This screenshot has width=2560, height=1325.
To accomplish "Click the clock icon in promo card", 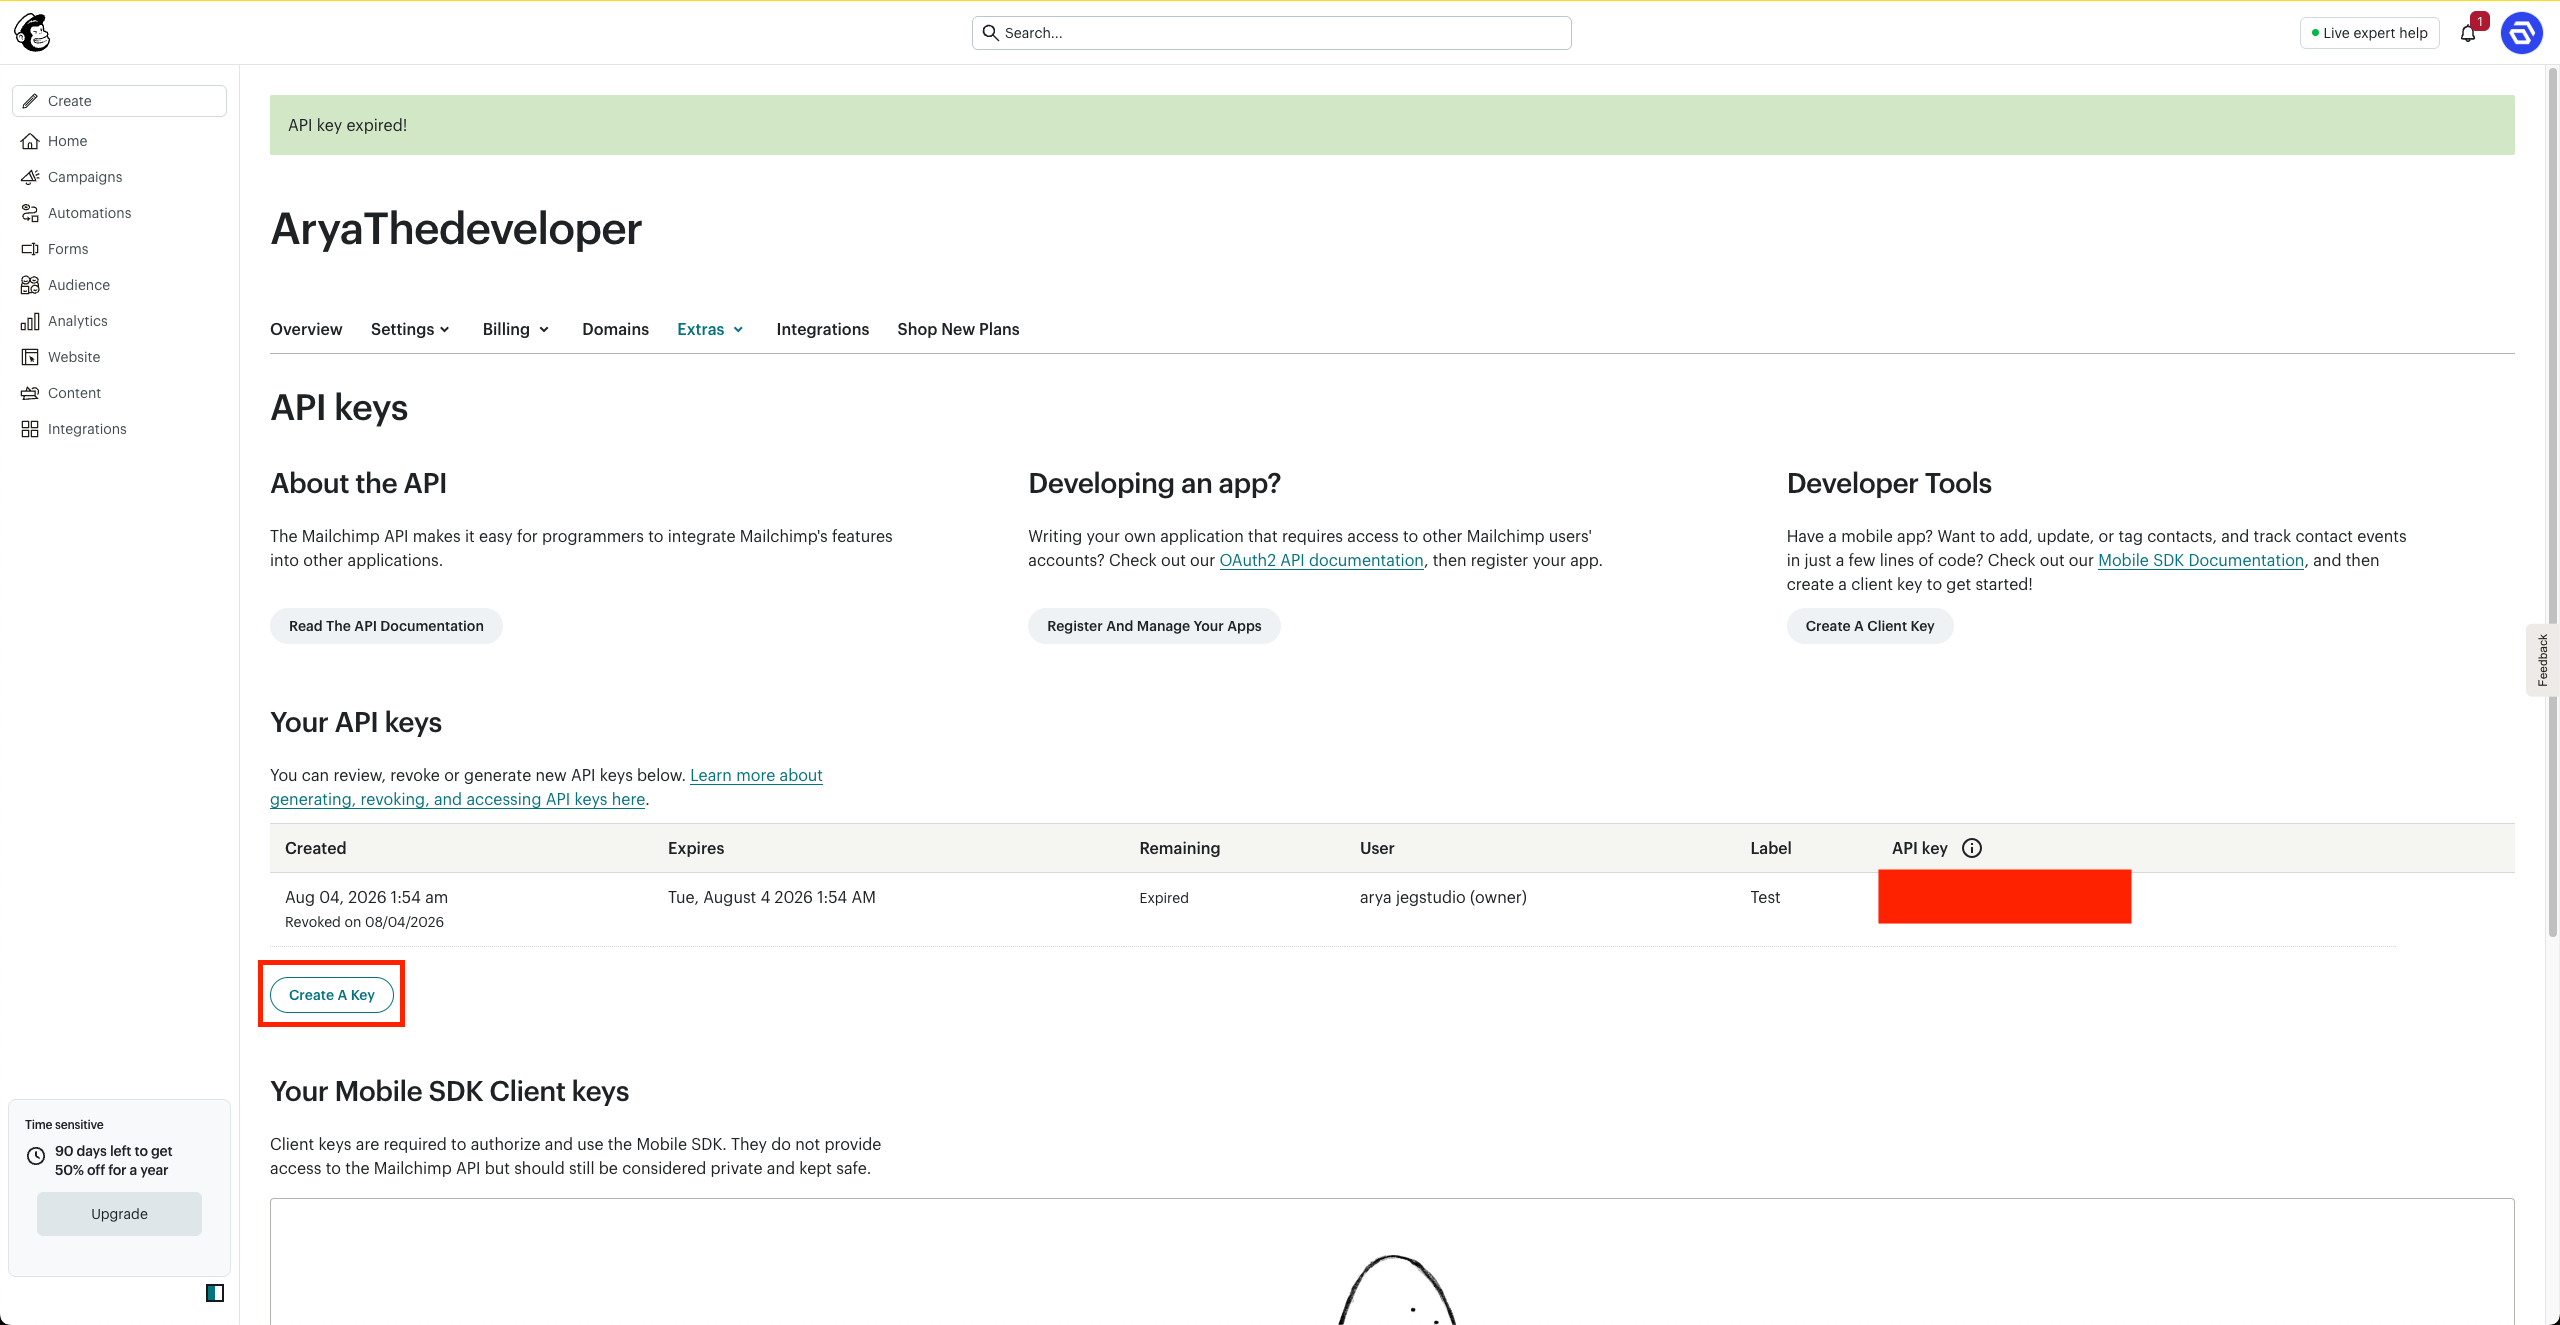I will pyautogui.click(x=36, y=1156).
